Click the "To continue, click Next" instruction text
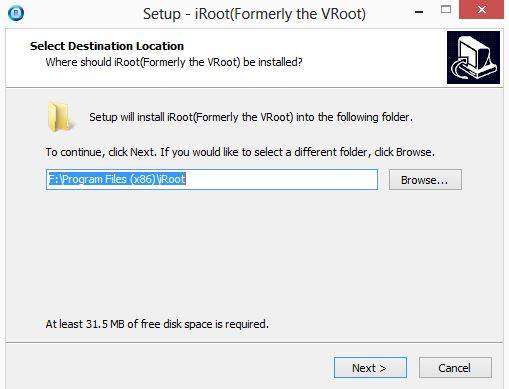The image size is (509, 389). pyautogui.click(x=240, y=152)
